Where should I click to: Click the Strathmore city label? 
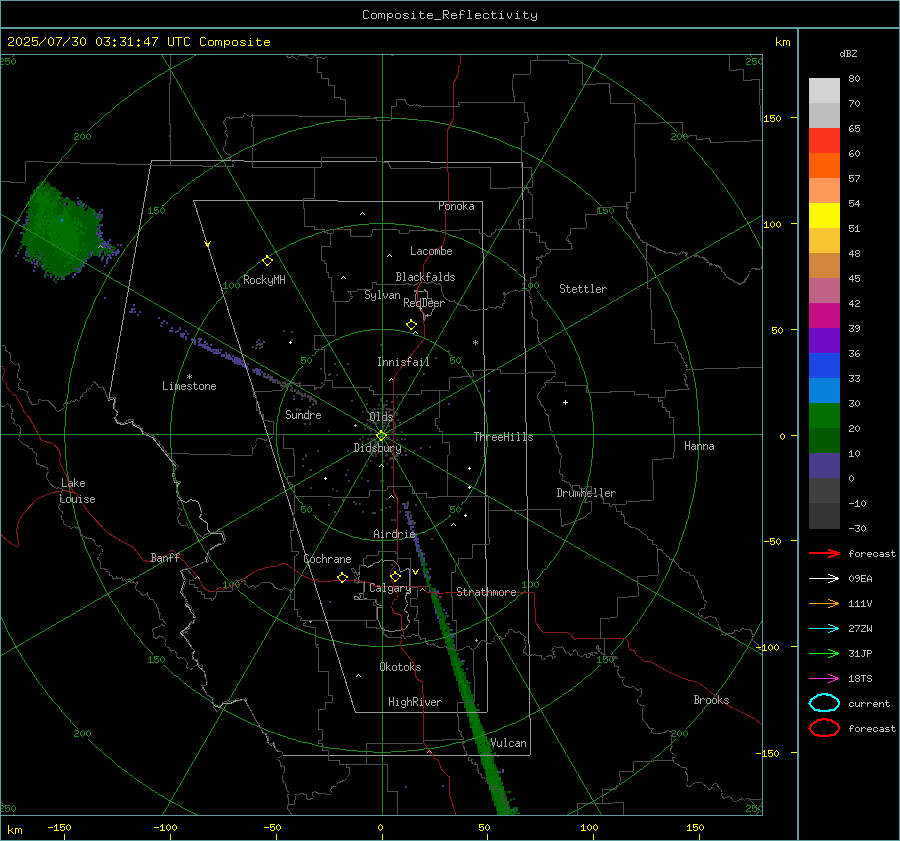point(486,592)
